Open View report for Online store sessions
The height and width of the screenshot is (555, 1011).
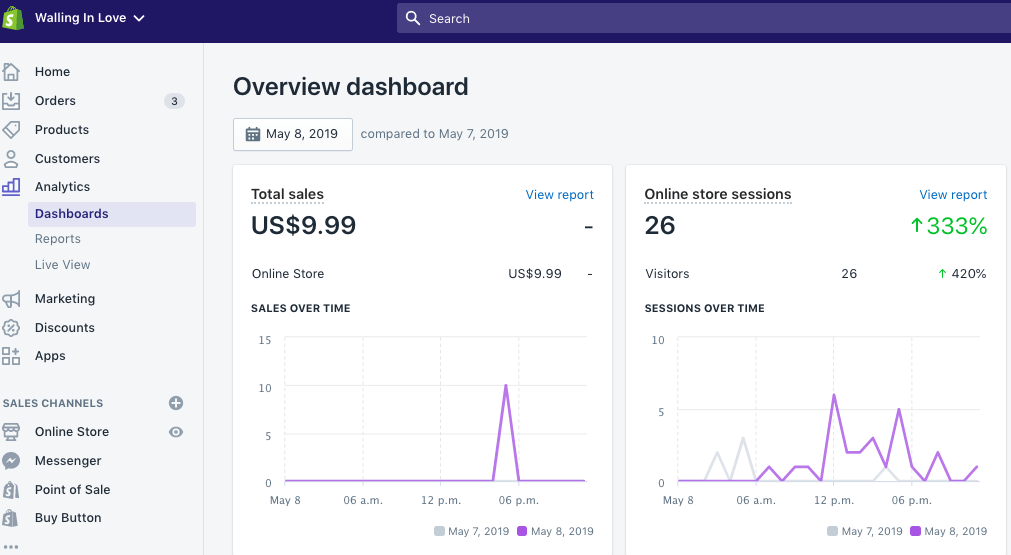click(x=953, y=195)
